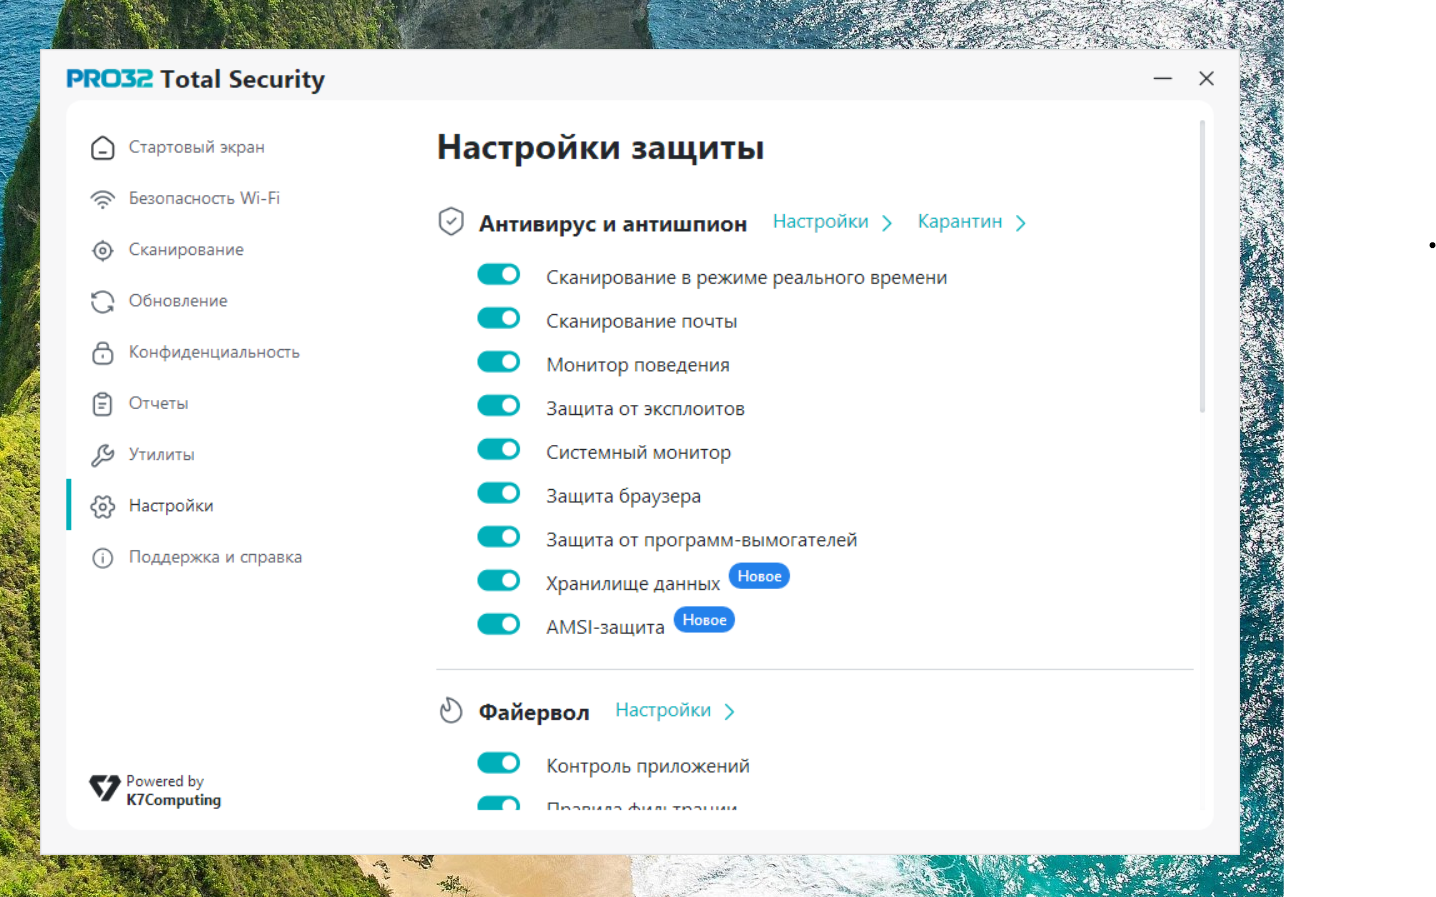The width and height of the screenshot is (1436, 897).
Task: Close the PRO32 Total Security window
Action: 1206,78
